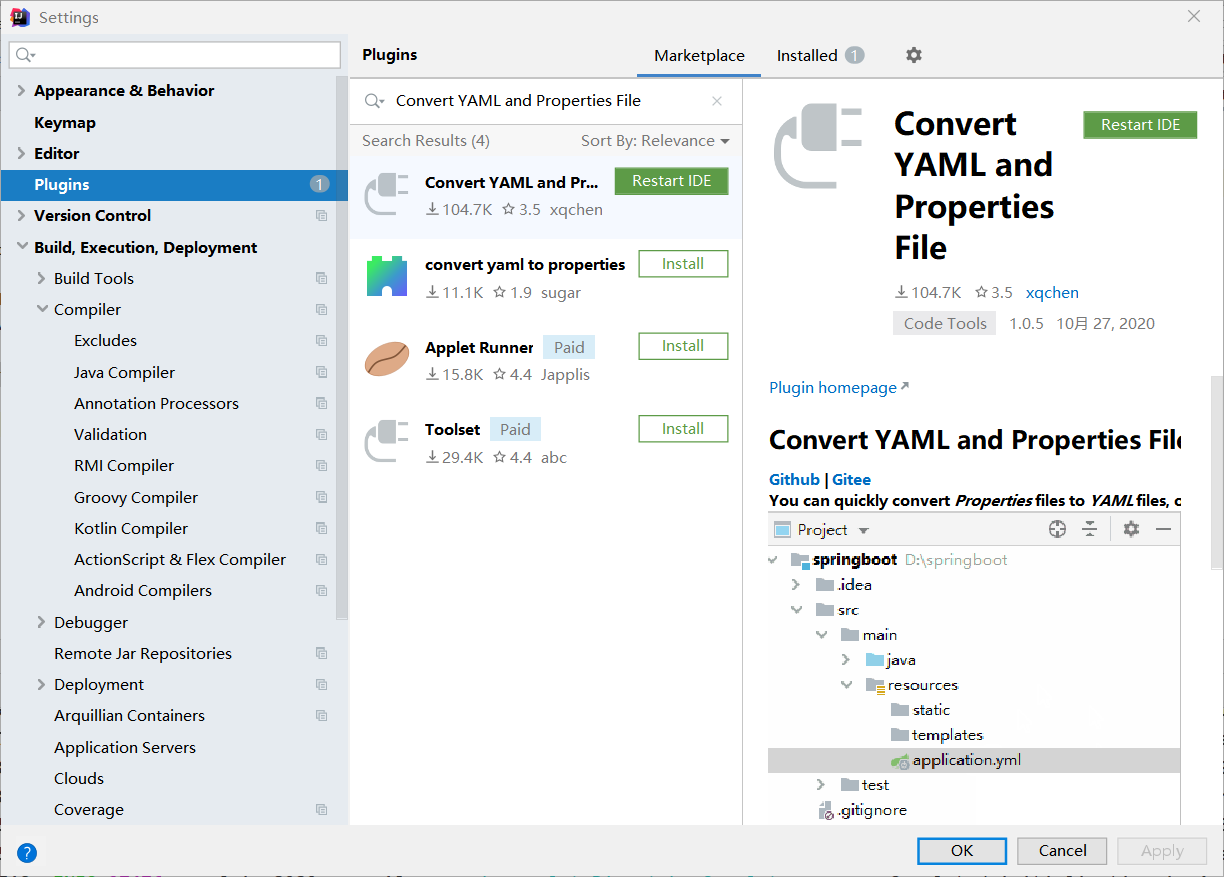Viewport: 1224px width, 877px height.
Task: Click the settings search field magnifier icon
Action: pos(26,55)
